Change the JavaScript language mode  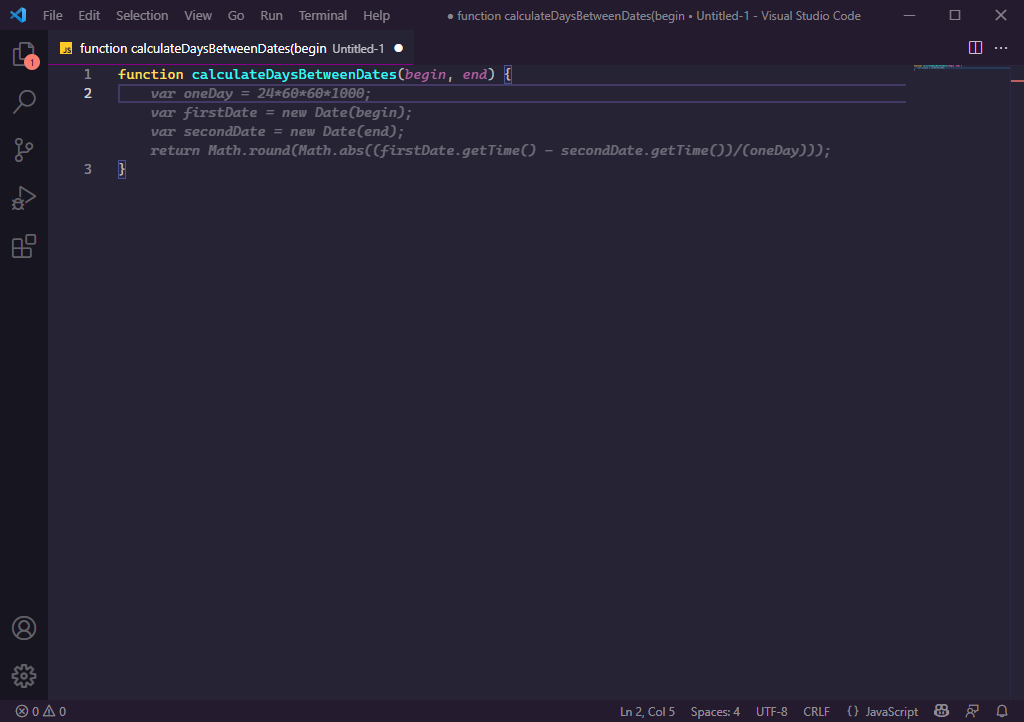click(882, 711)
